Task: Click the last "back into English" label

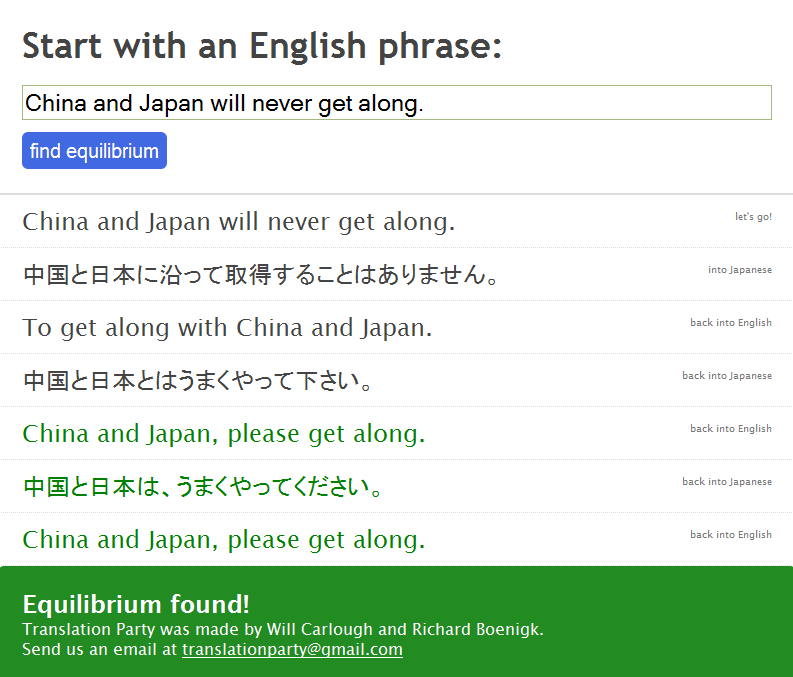Action: coord(731,535)
